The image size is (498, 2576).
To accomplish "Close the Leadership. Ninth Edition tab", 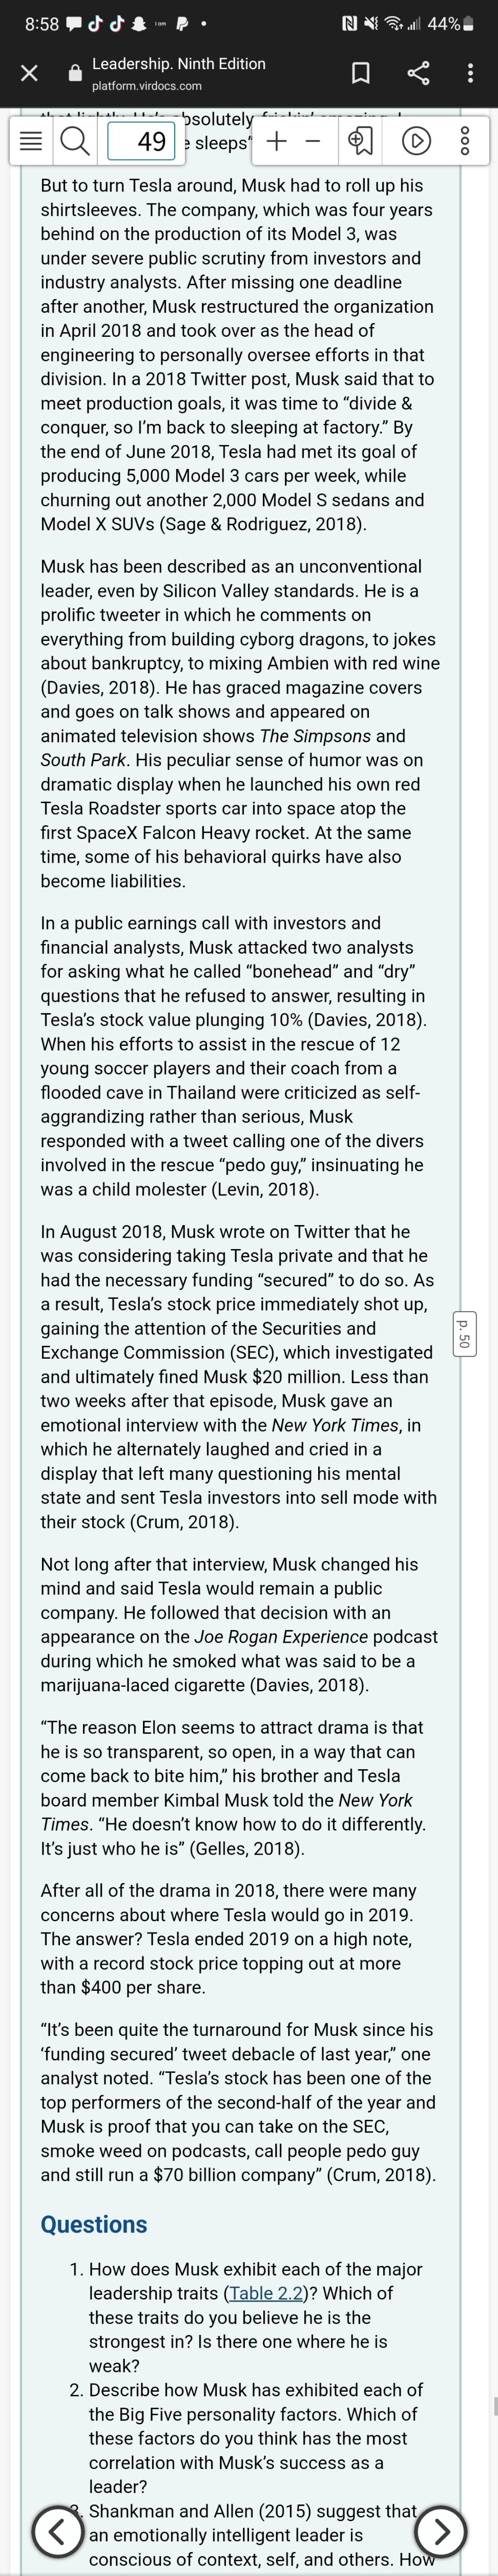I will pyautogui.click(x=29, y=73).
